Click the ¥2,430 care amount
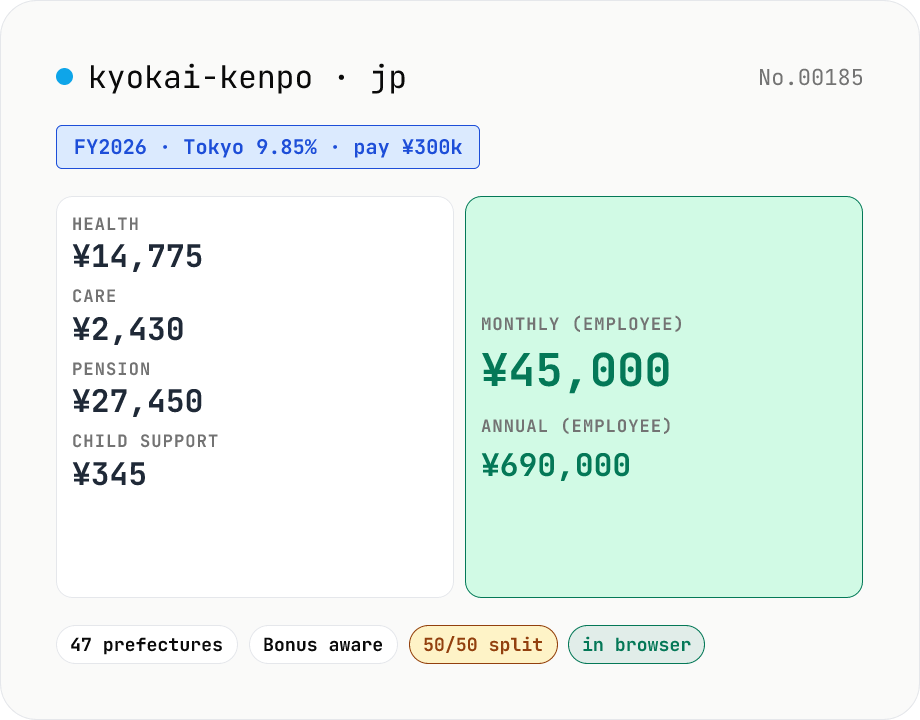Image resolution: width=920 pixels, height=720 pixels. pos(128,329)
